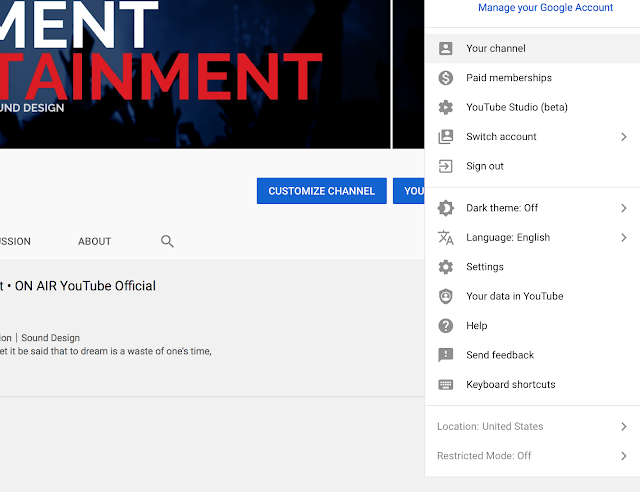This screenshot has height=492, width=640.
Task: Click the Help question mark icon
Action: [445, 326]
